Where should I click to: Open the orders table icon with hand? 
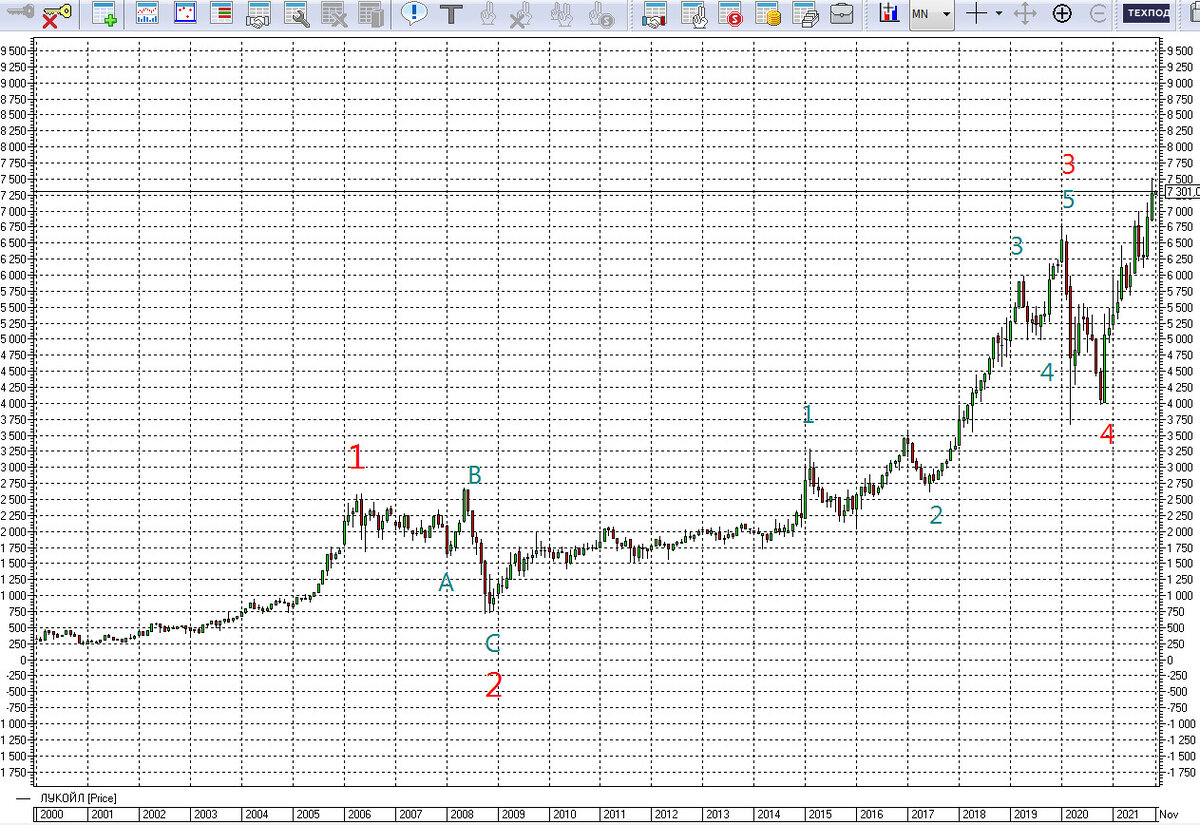[694, 14]
